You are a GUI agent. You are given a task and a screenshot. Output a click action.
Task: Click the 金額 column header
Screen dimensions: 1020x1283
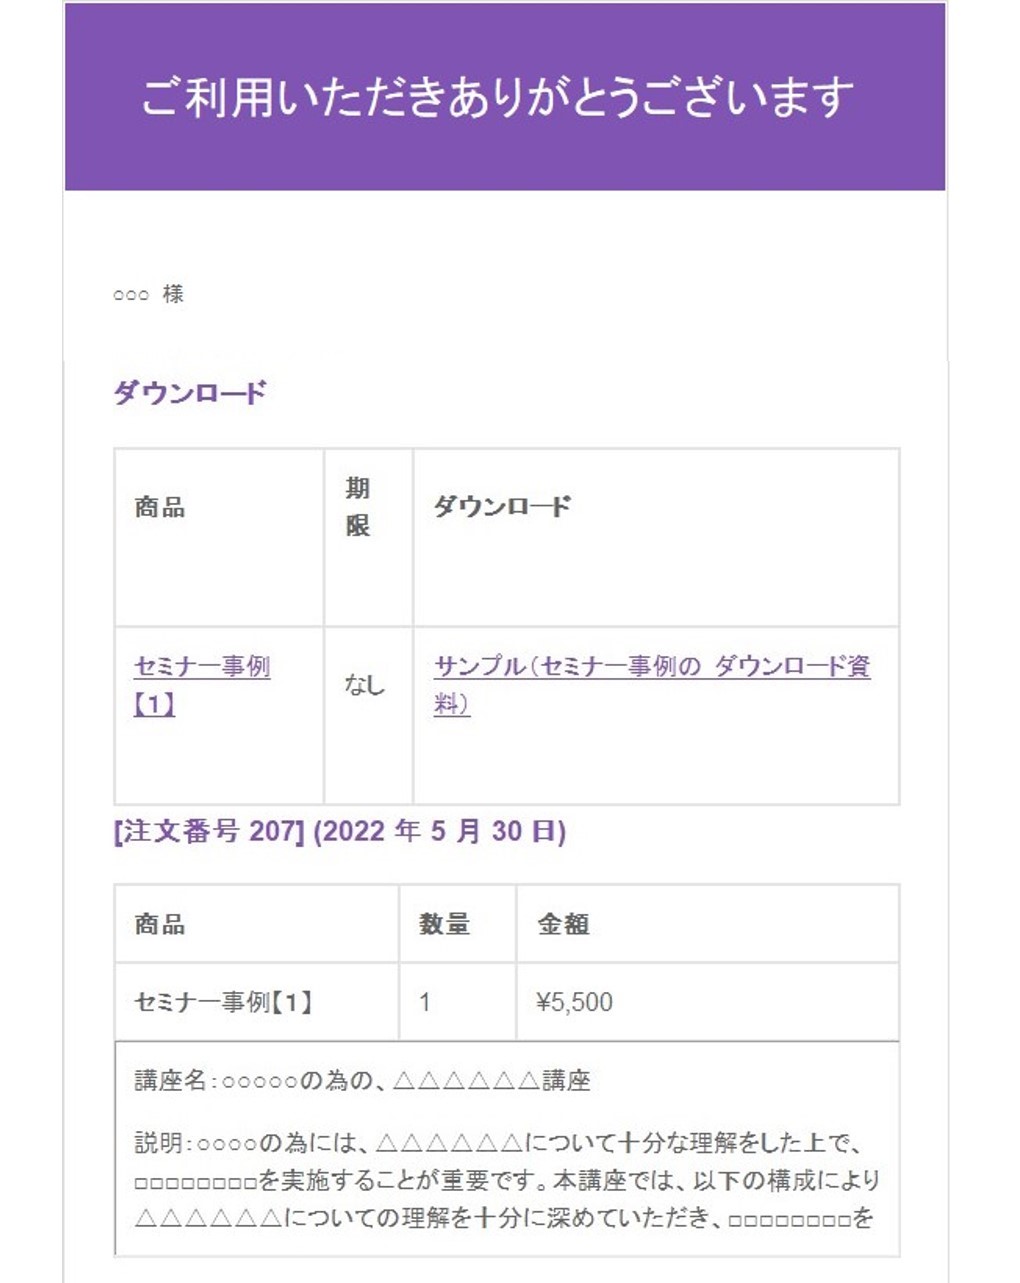tap(563, 924)
